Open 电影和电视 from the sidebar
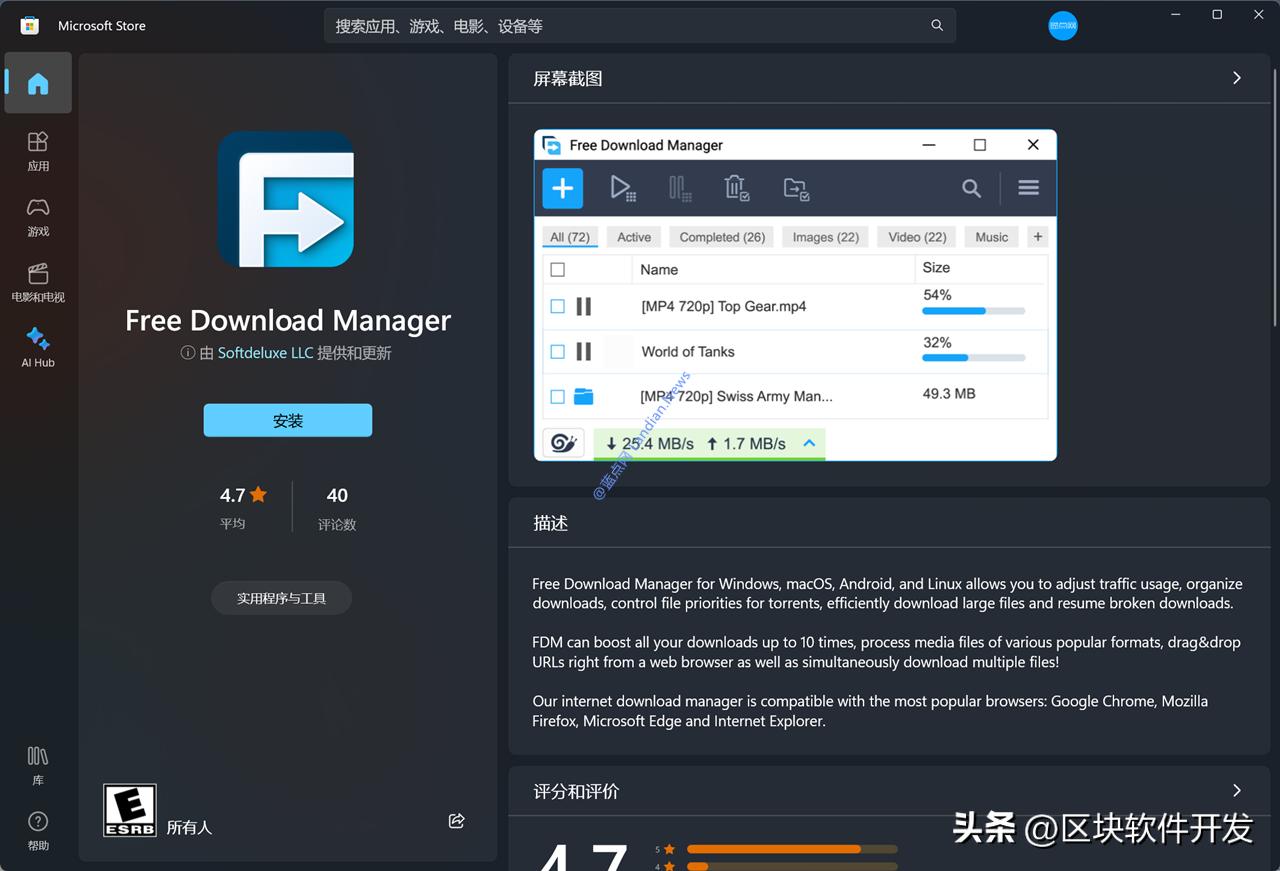1280x871 pixels. tap(37, 281)
